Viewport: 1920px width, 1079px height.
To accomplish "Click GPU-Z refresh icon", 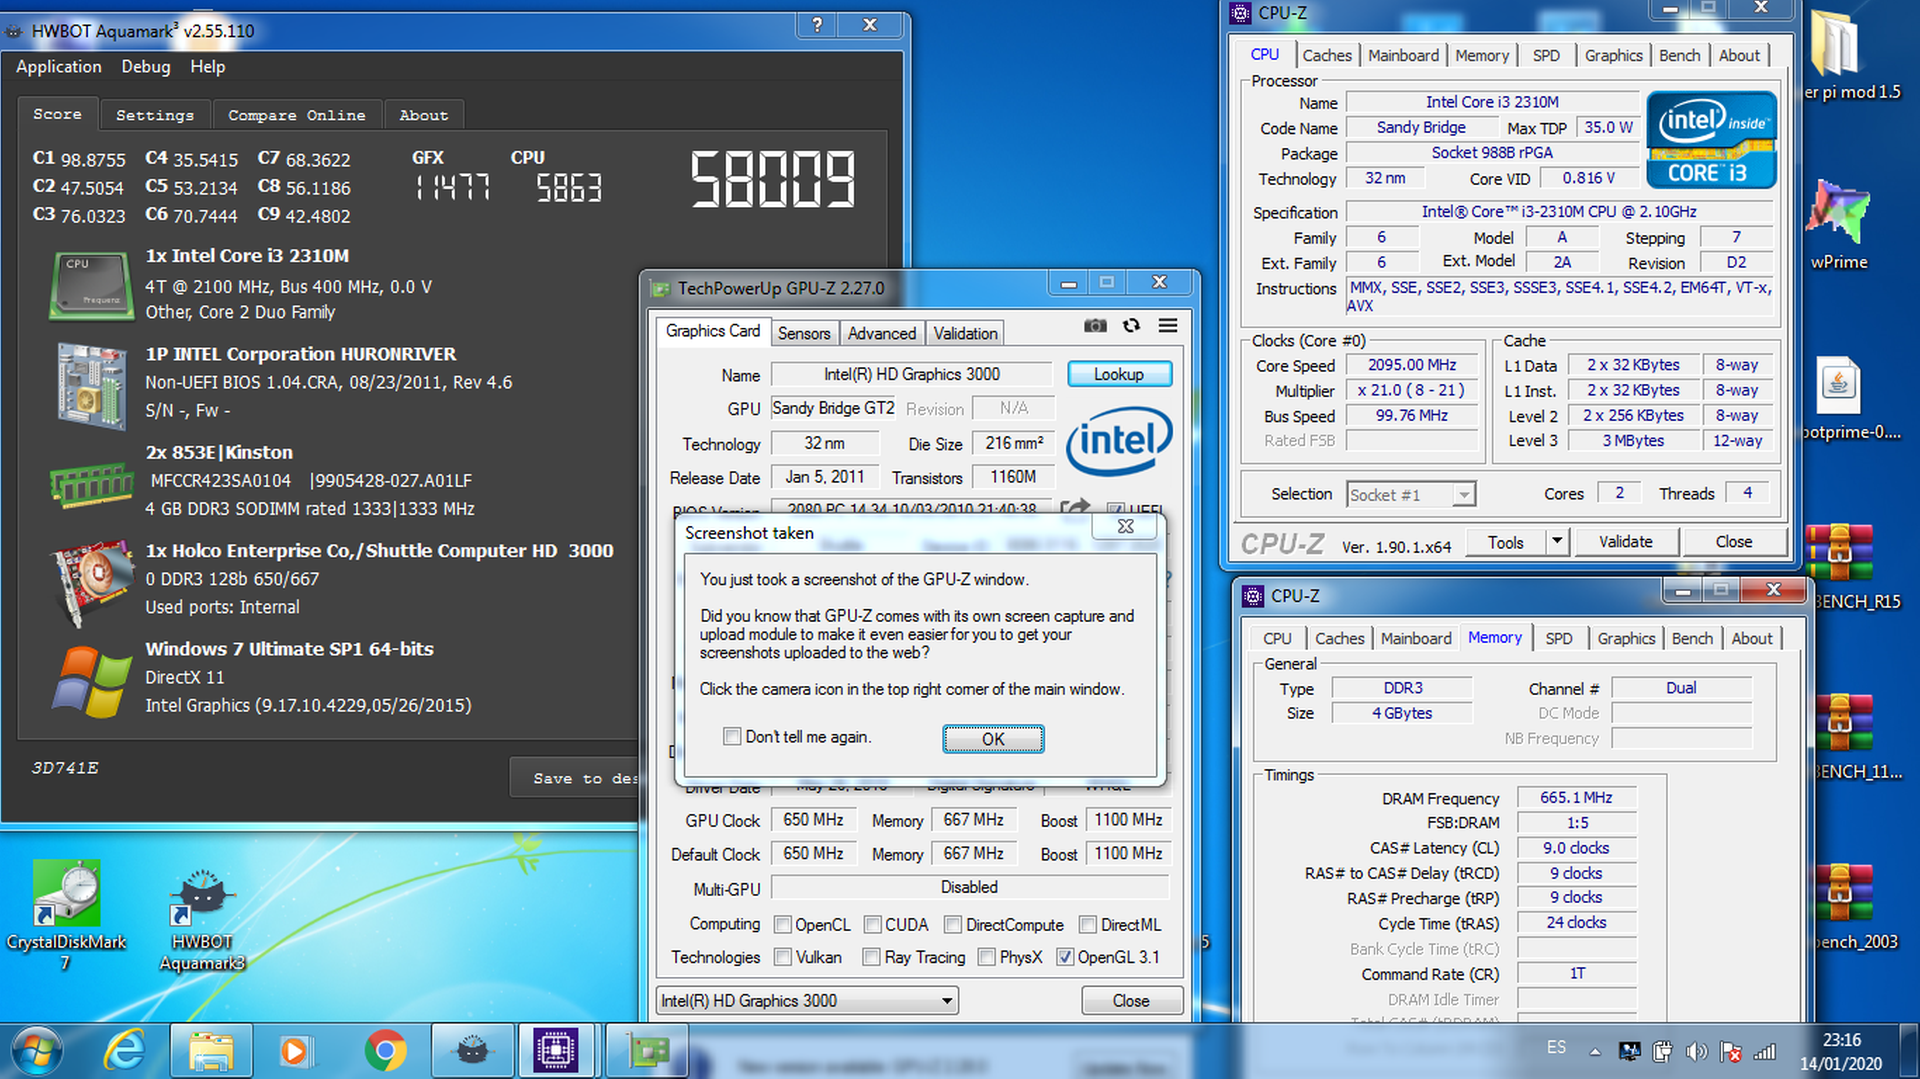I will point(1131,326).
